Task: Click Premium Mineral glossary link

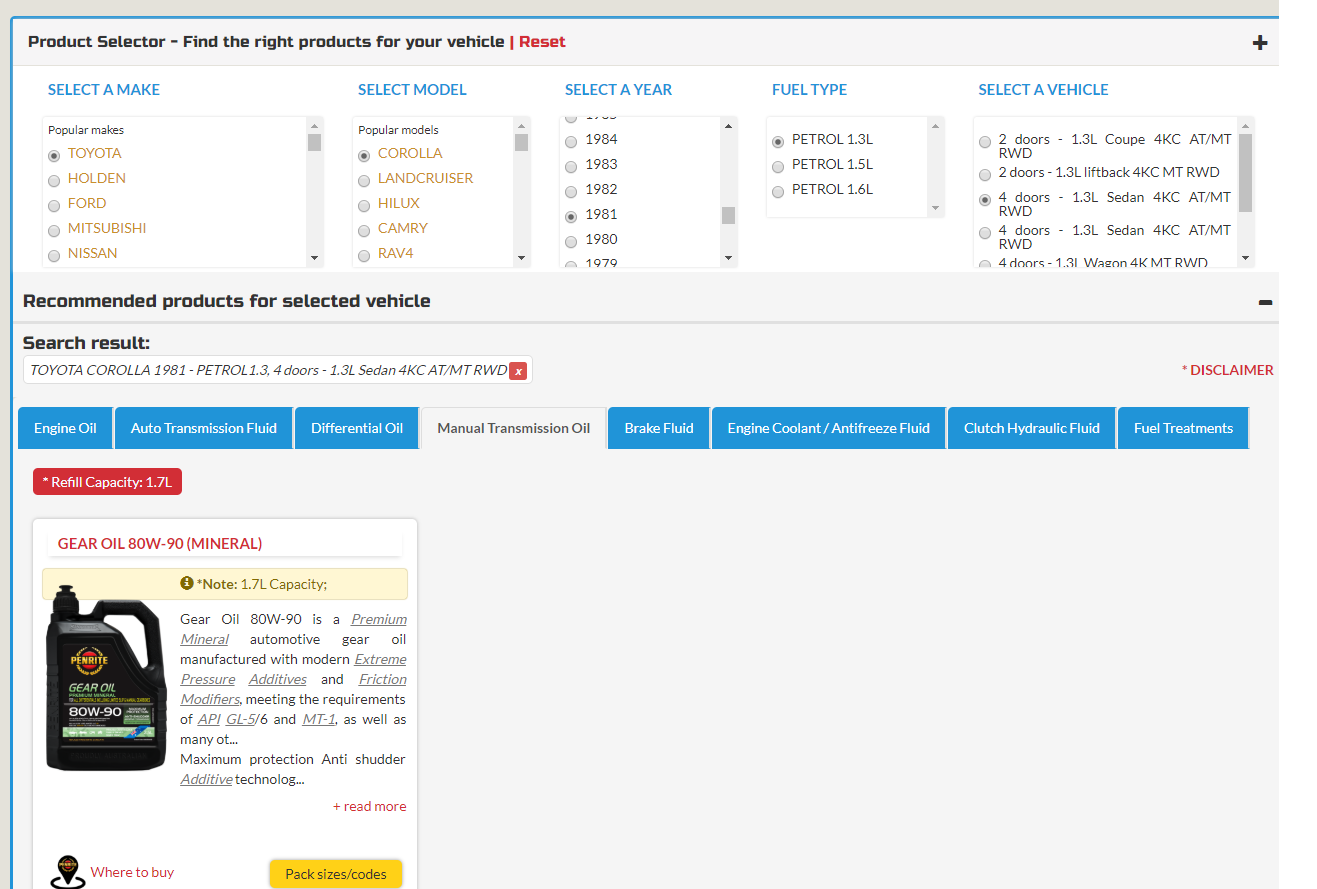Action: coord(379,619)
